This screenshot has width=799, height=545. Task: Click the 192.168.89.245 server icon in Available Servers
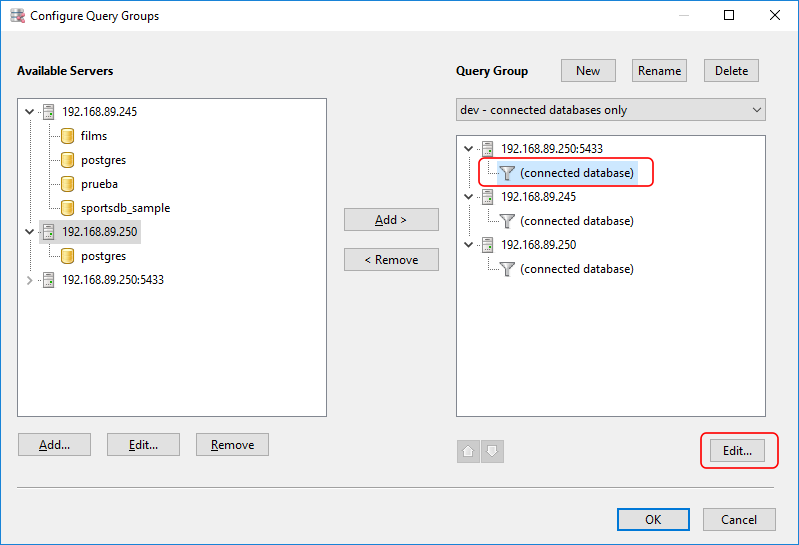click(x=48, y=112)
